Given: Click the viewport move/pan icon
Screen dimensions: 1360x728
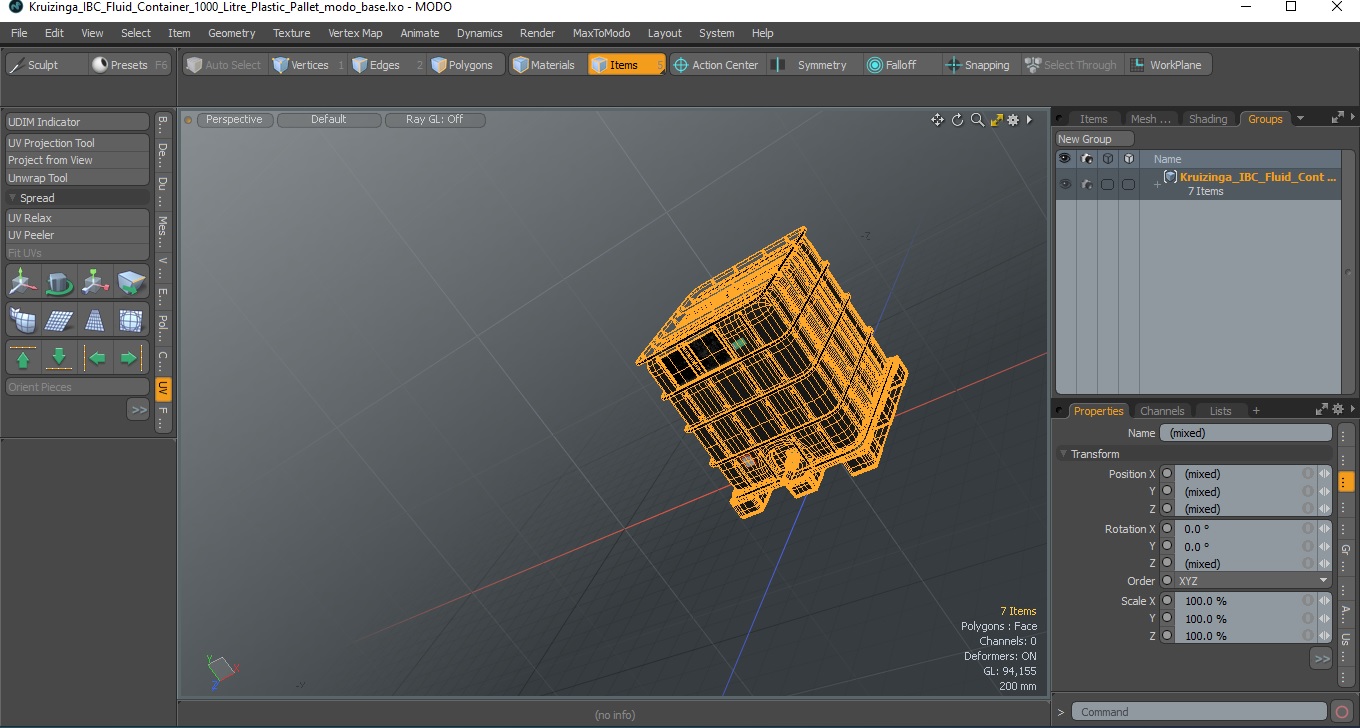Looking at the screenshot, I should (x=937, y=120).
